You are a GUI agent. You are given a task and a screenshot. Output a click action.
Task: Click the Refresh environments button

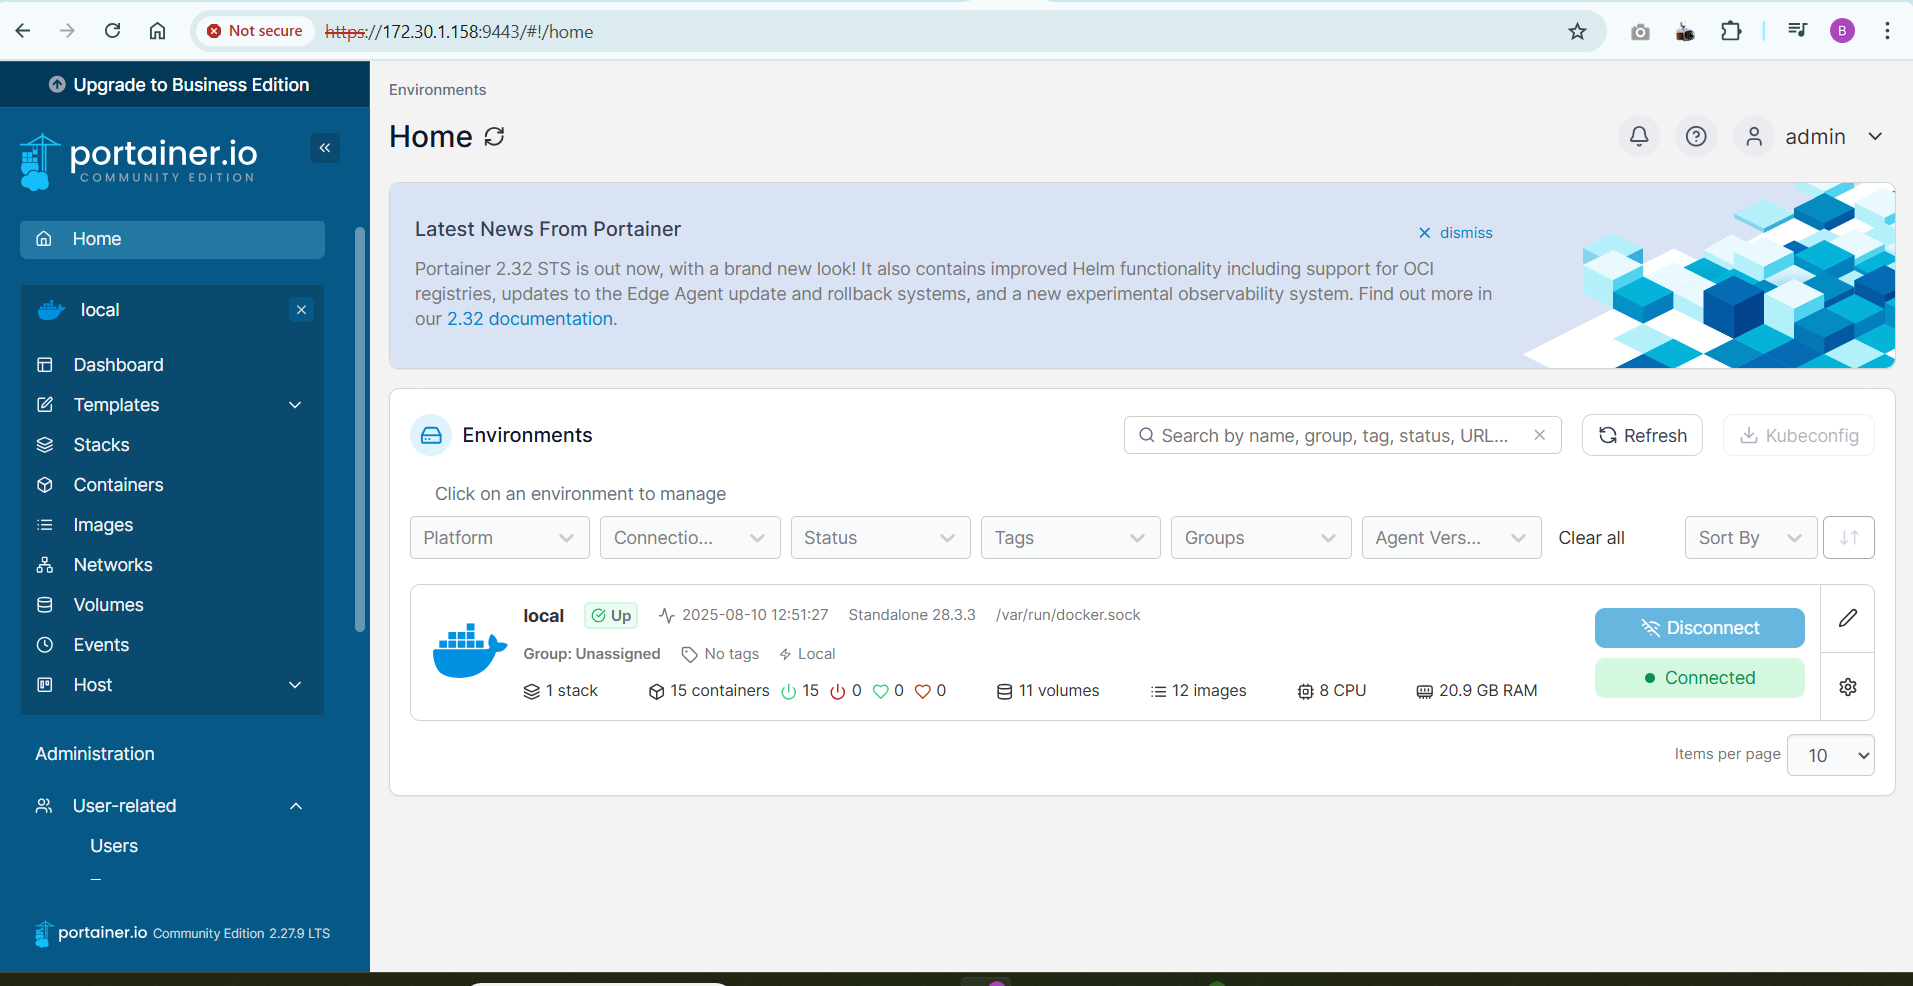click(1642, 435)
